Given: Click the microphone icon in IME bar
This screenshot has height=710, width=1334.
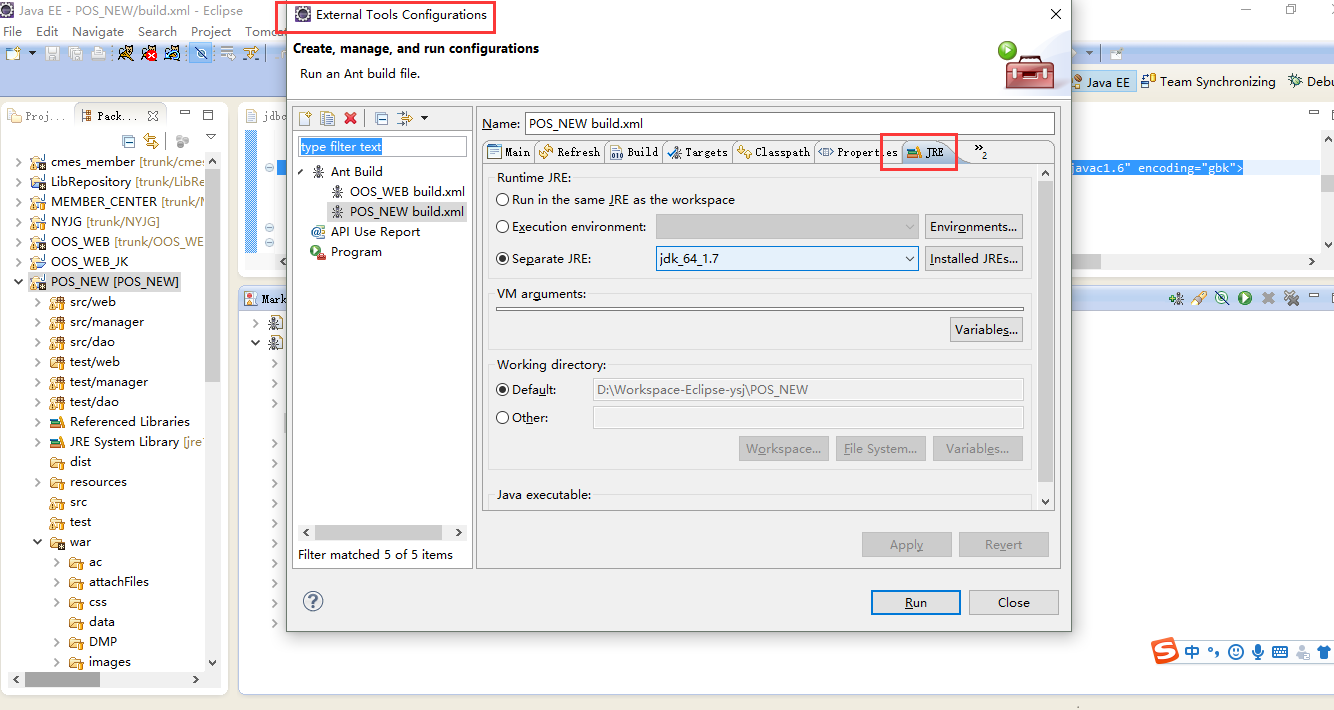Looking at the screenshot, I should tap(1258, 652).
